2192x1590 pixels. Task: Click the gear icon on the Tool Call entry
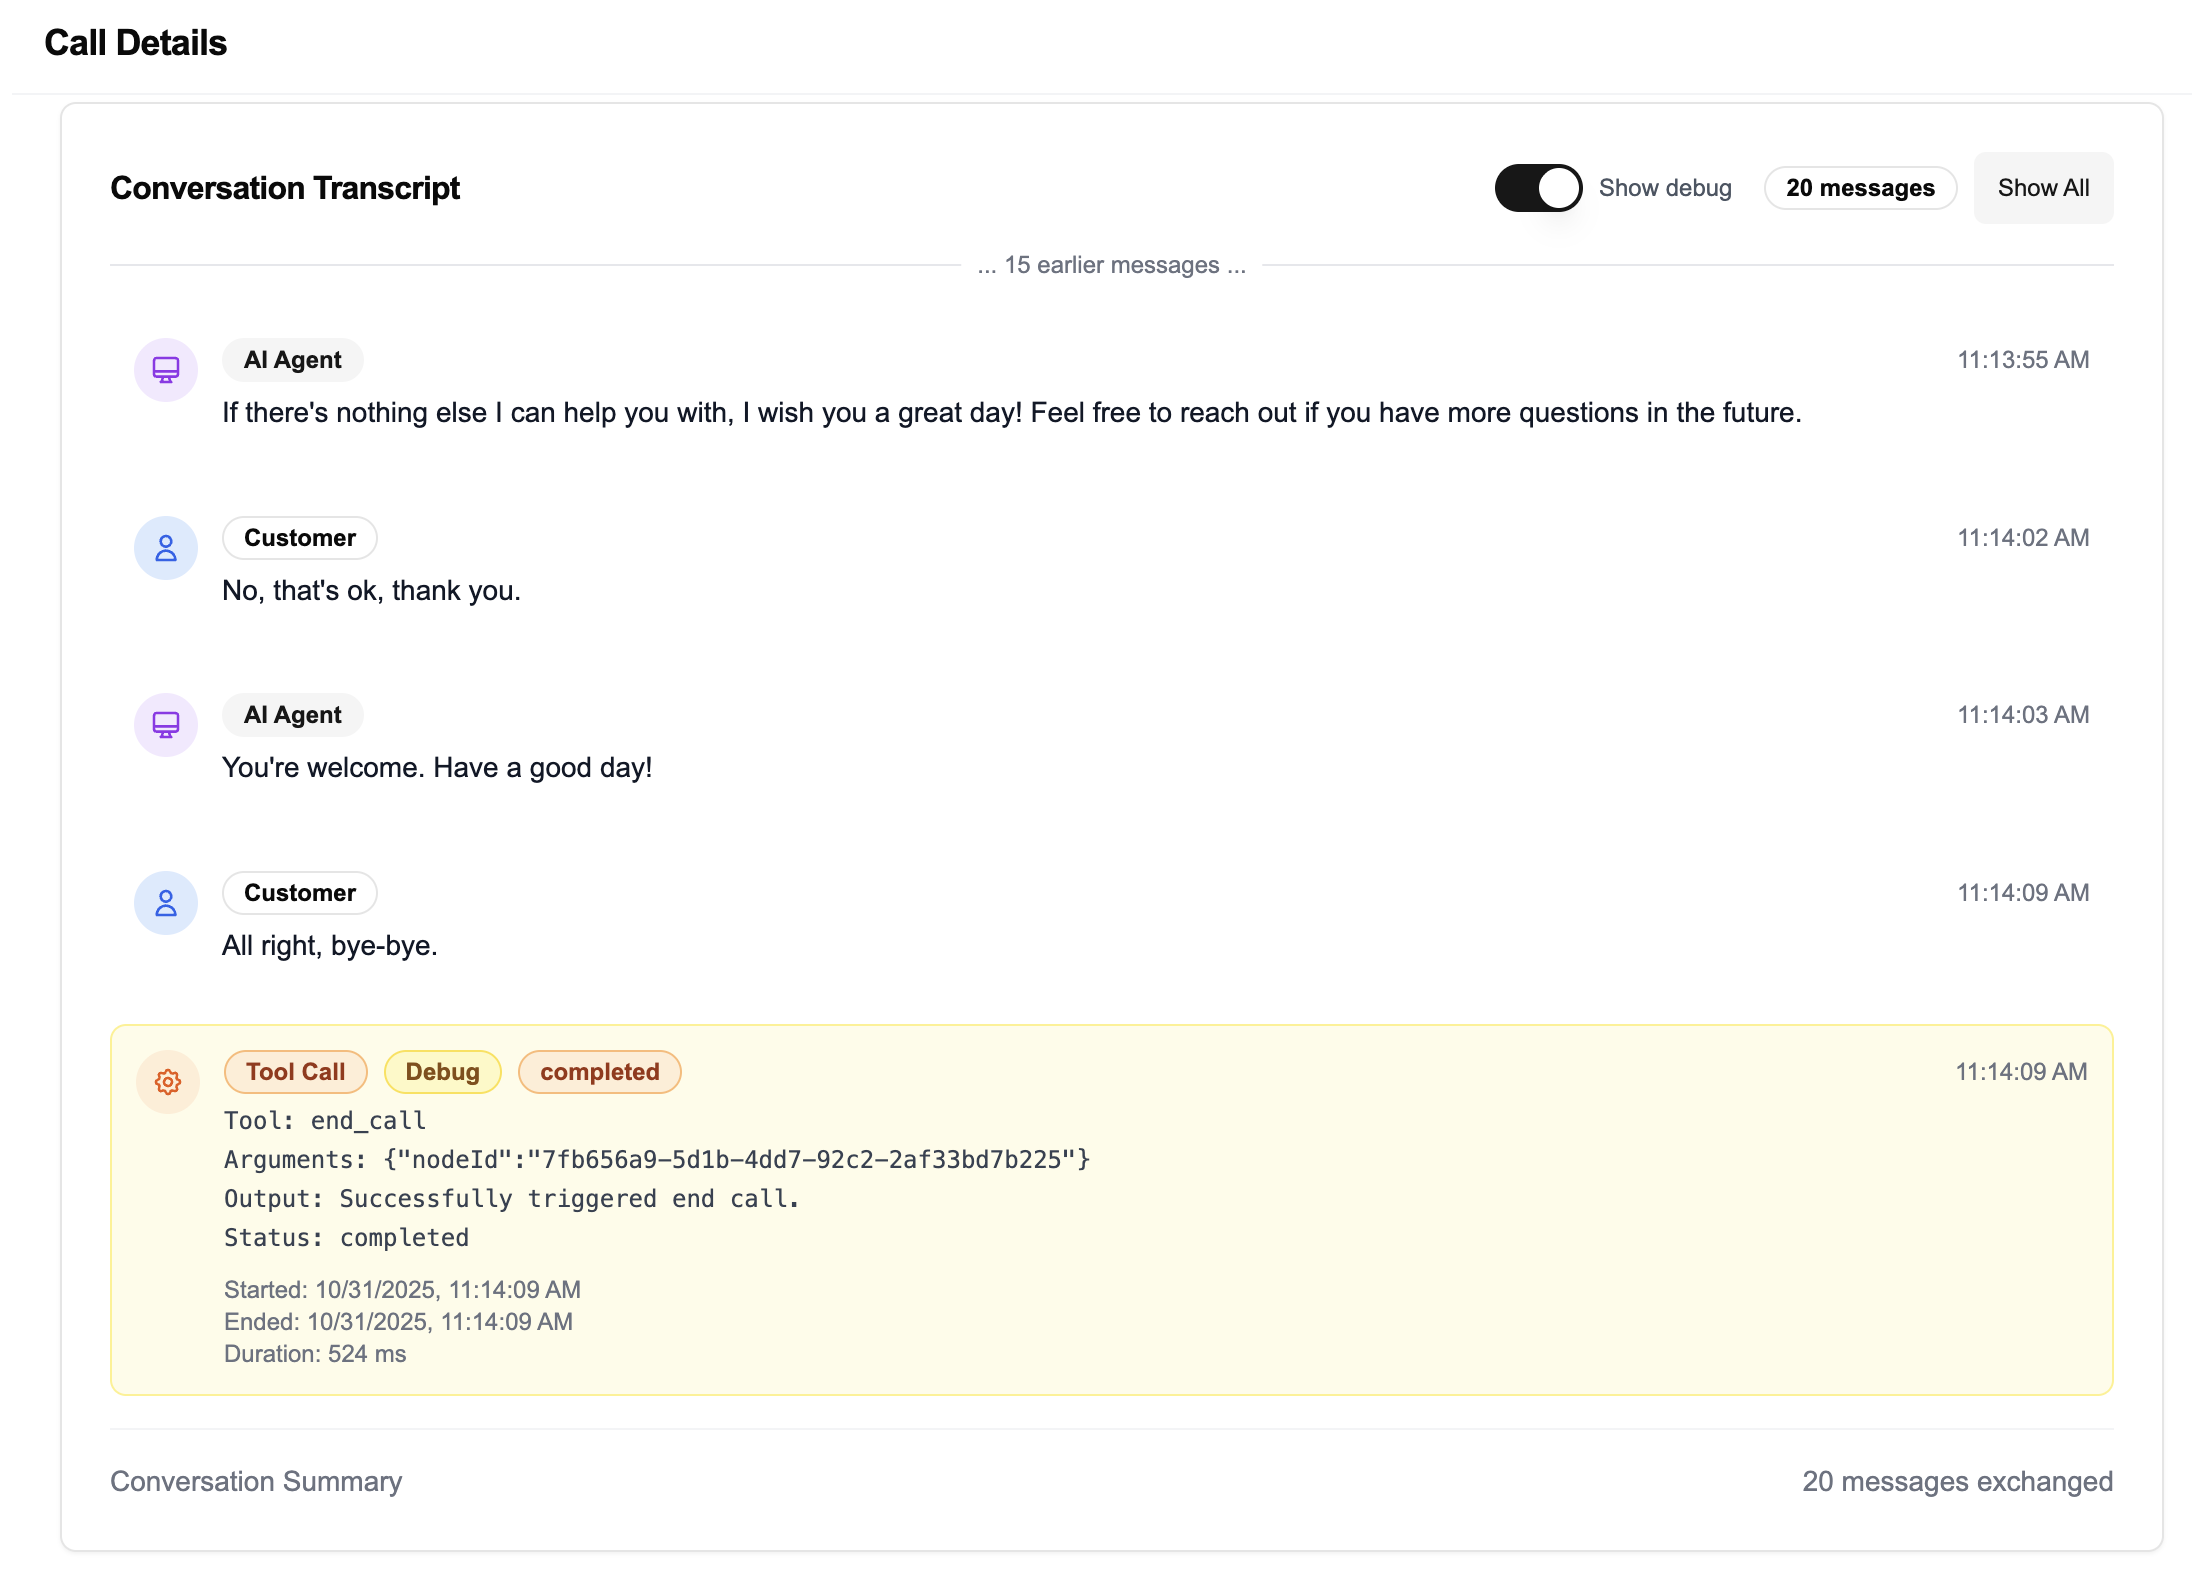pos(168,1081)
